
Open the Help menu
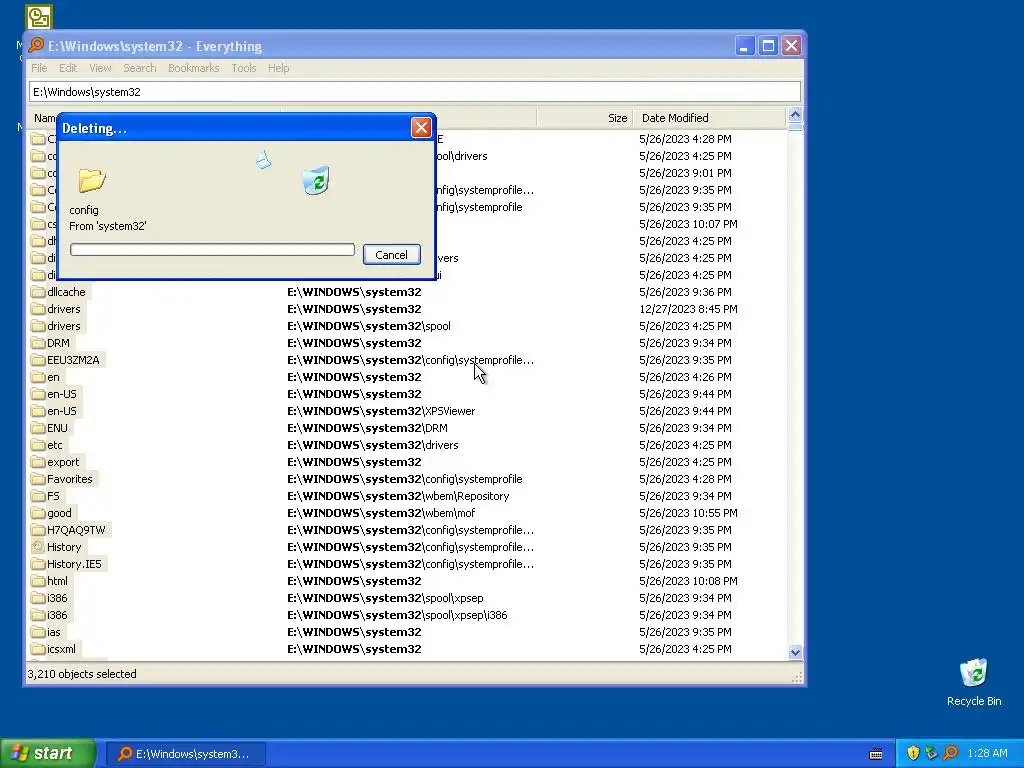coord(278,68)
